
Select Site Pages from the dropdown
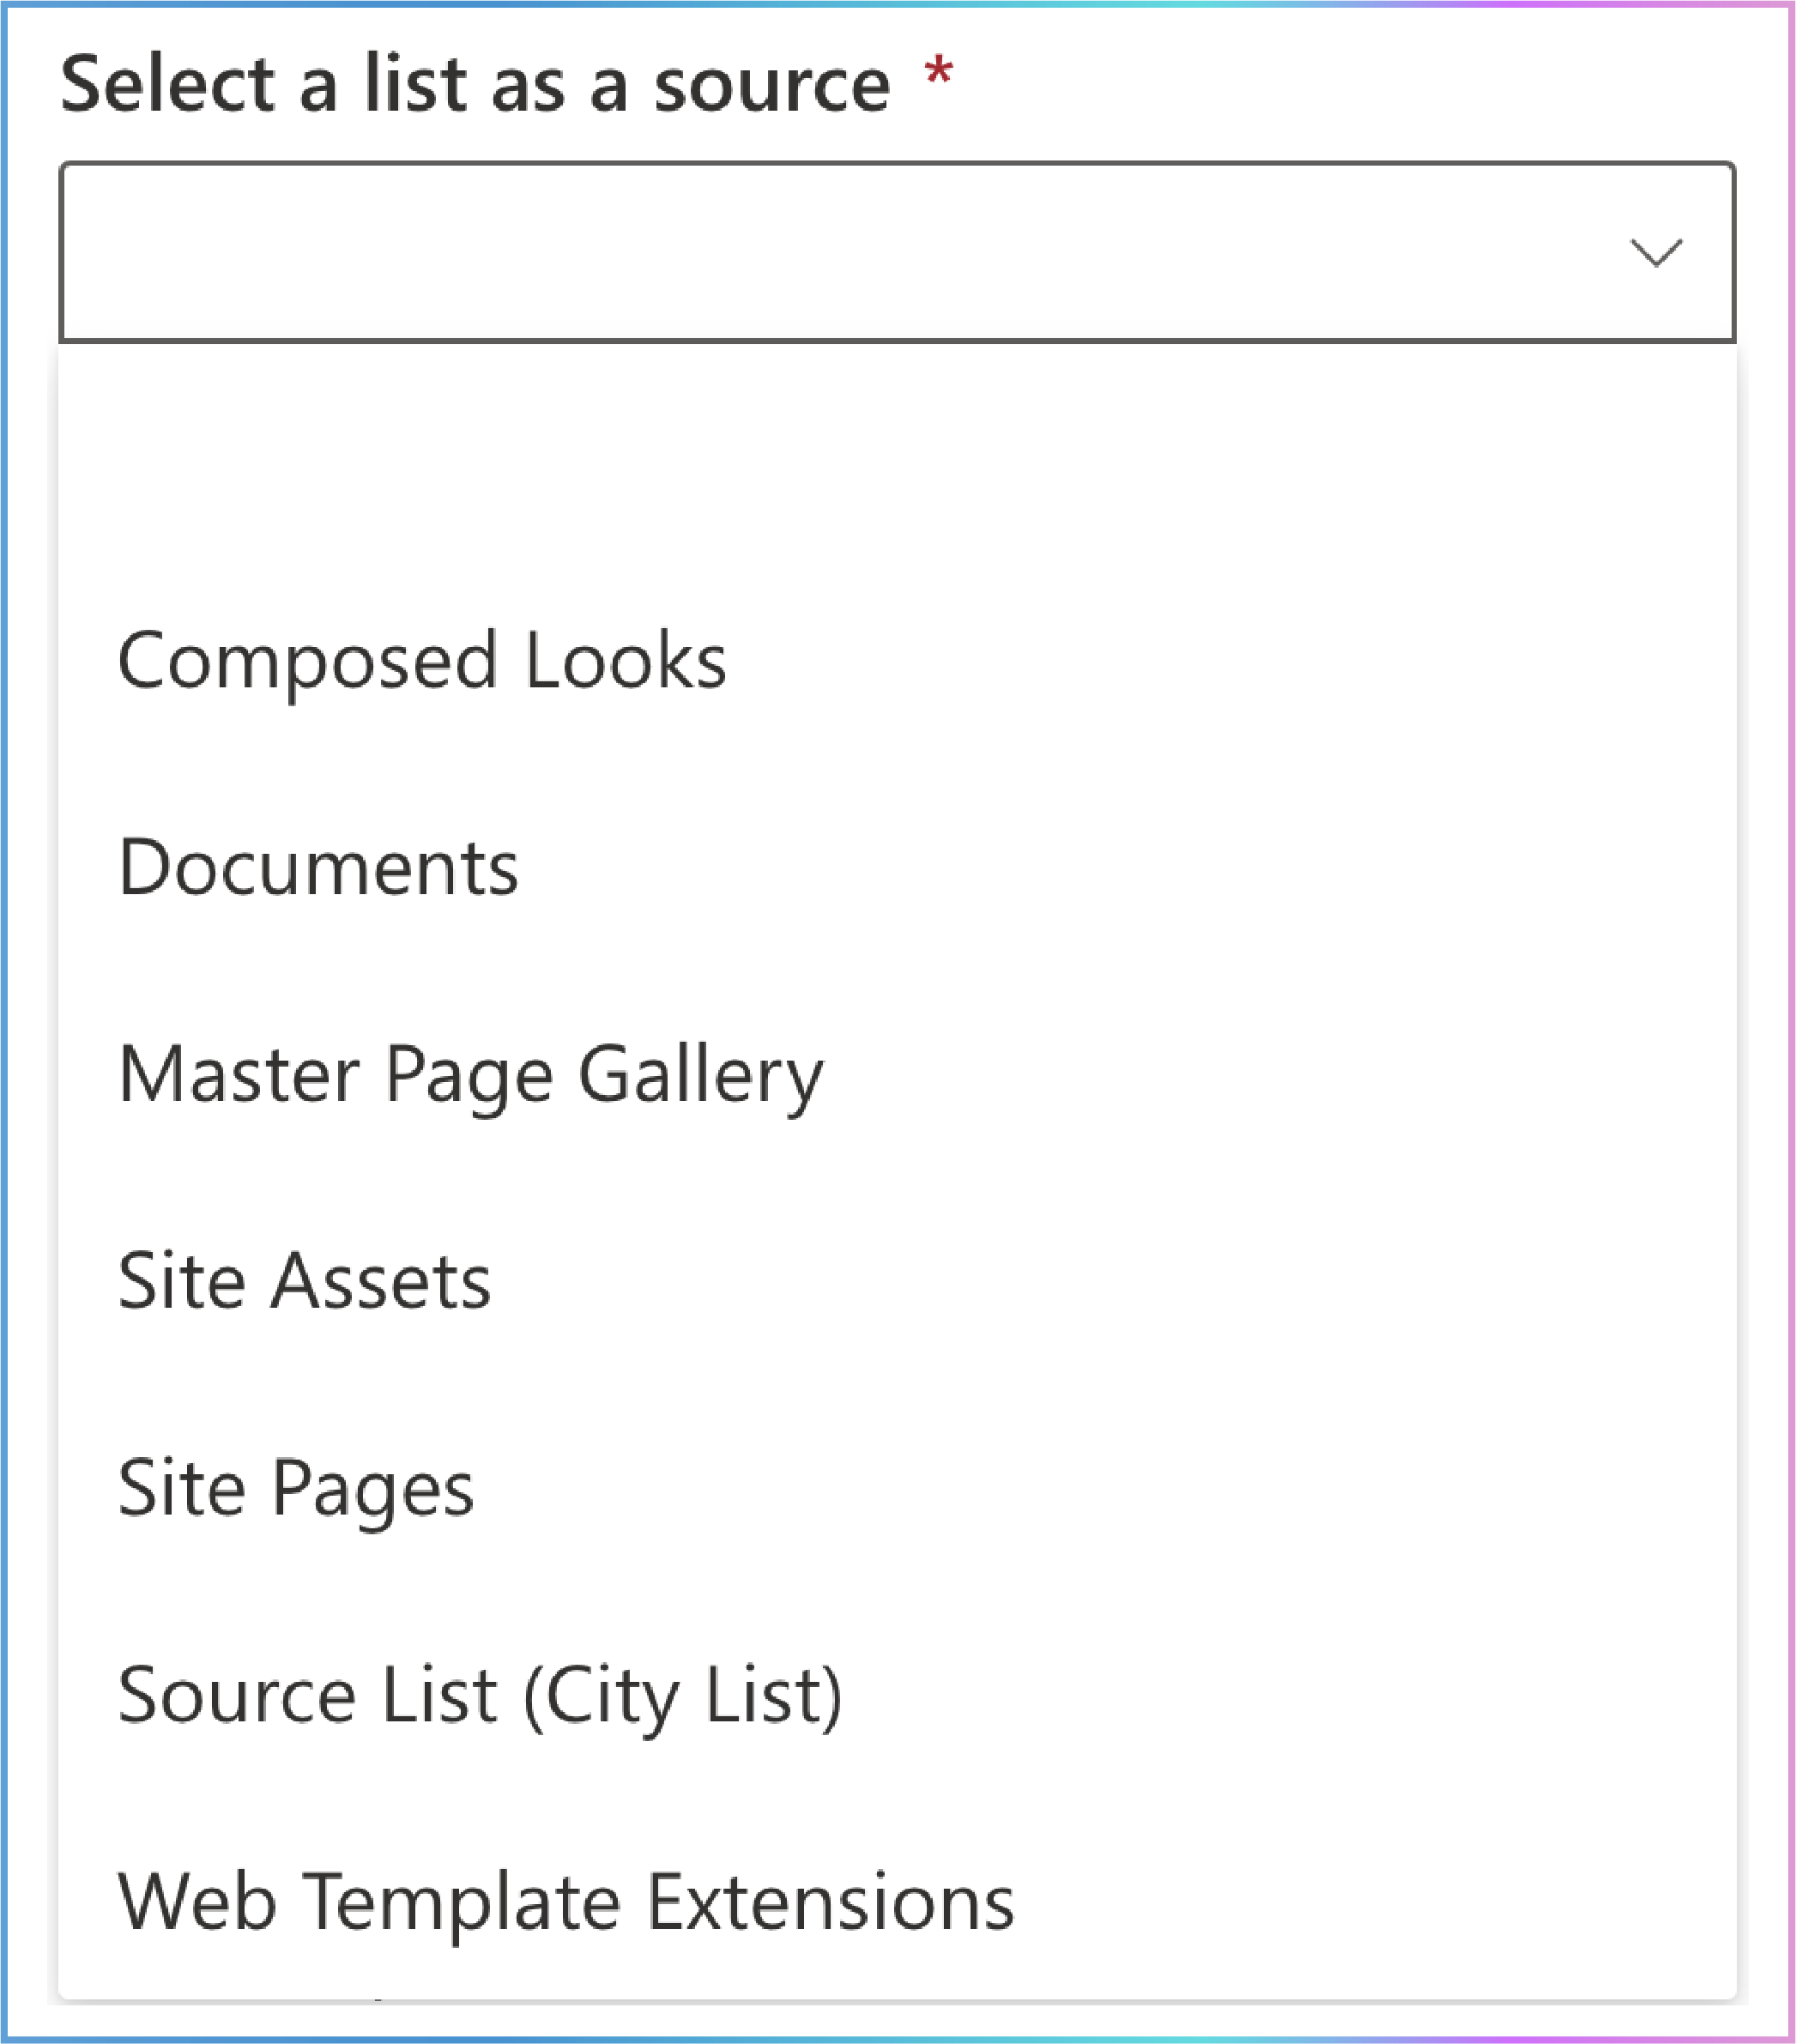897,1488
